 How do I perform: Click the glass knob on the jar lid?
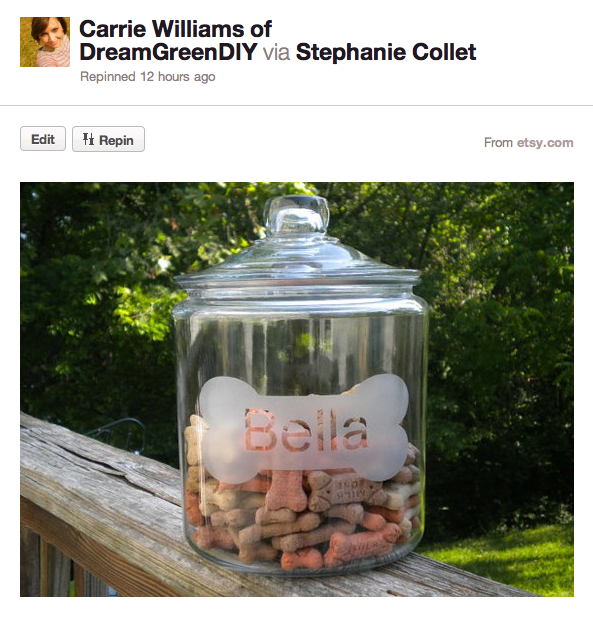[x=296, y=216]
